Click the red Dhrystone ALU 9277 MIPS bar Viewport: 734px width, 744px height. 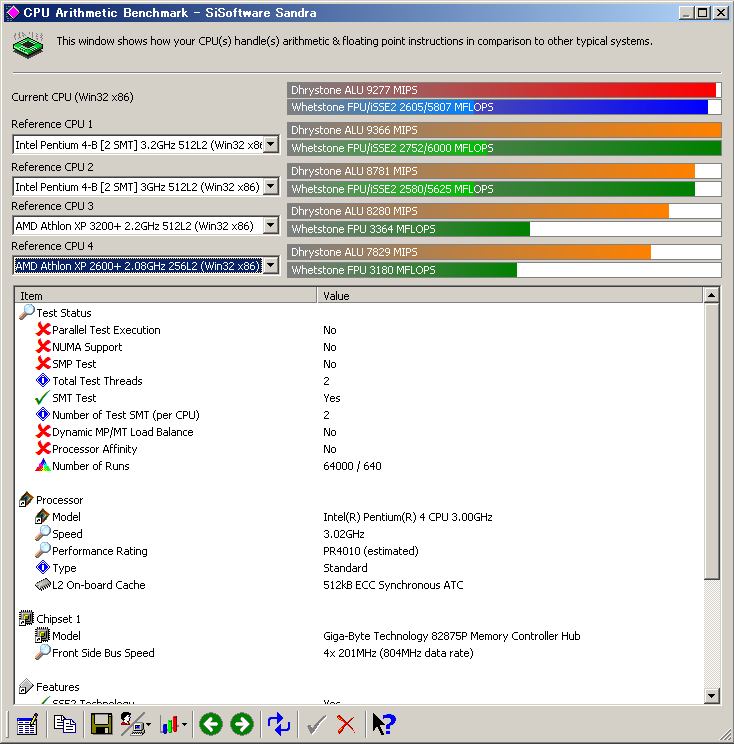tap(501, 90)
